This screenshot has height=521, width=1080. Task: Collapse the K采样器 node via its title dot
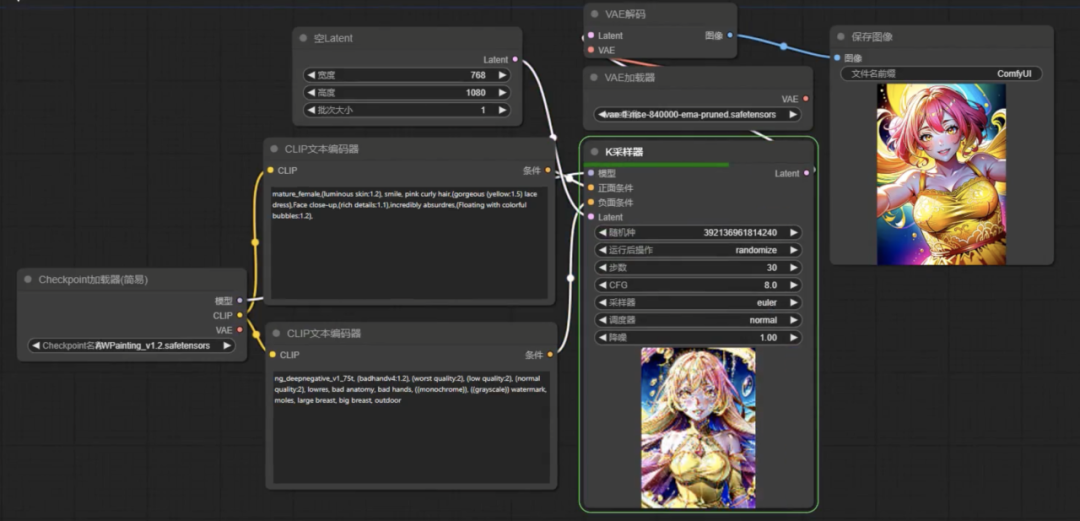[x=594, y=152]
